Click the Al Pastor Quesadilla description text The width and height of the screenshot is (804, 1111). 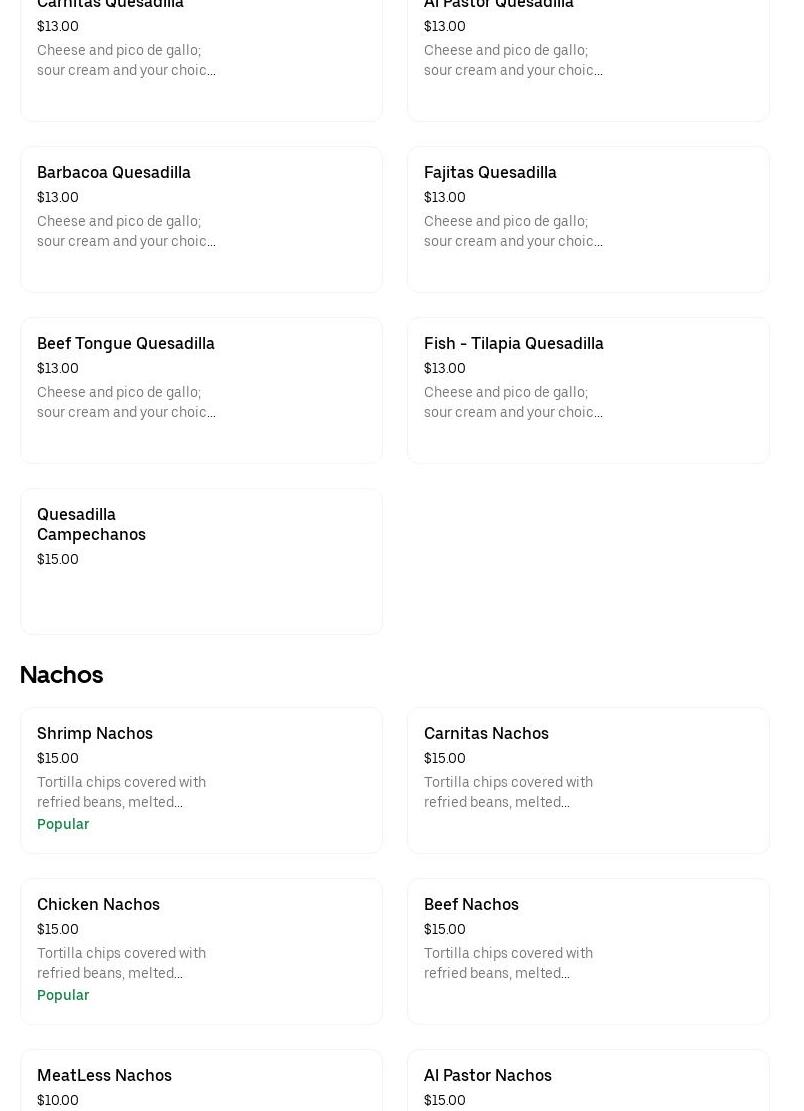point(513,60)
